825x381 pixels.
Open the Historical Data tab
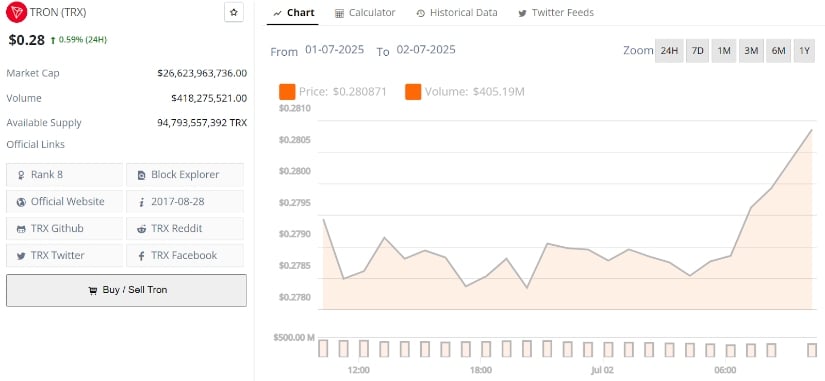pyautogui.click(x=457, y=13)
